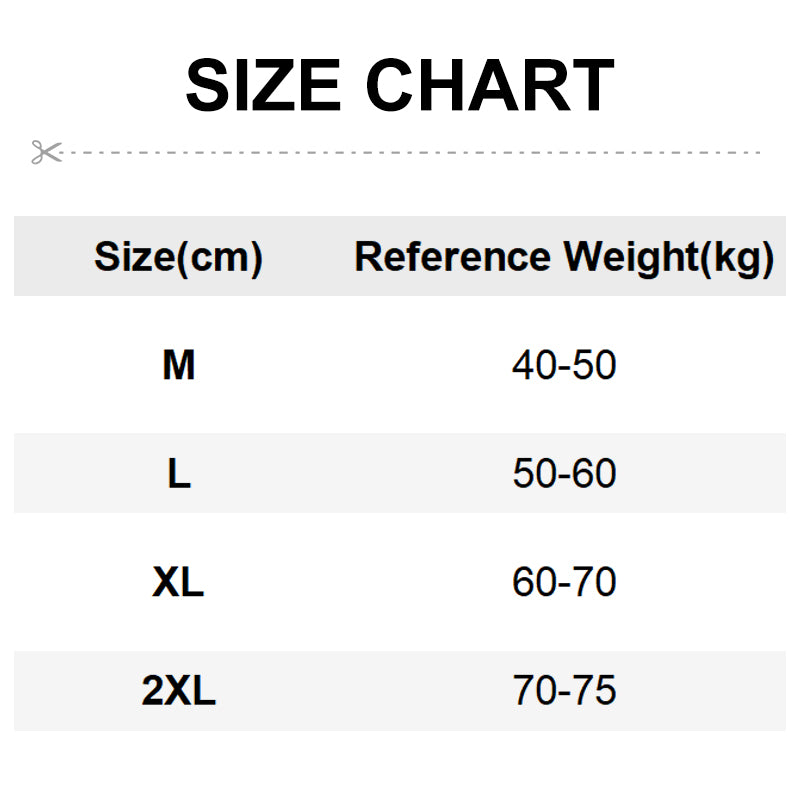The width and height of the screenshot is (800, 800).
Task: Select the M size label
Action: pos(178,366)
